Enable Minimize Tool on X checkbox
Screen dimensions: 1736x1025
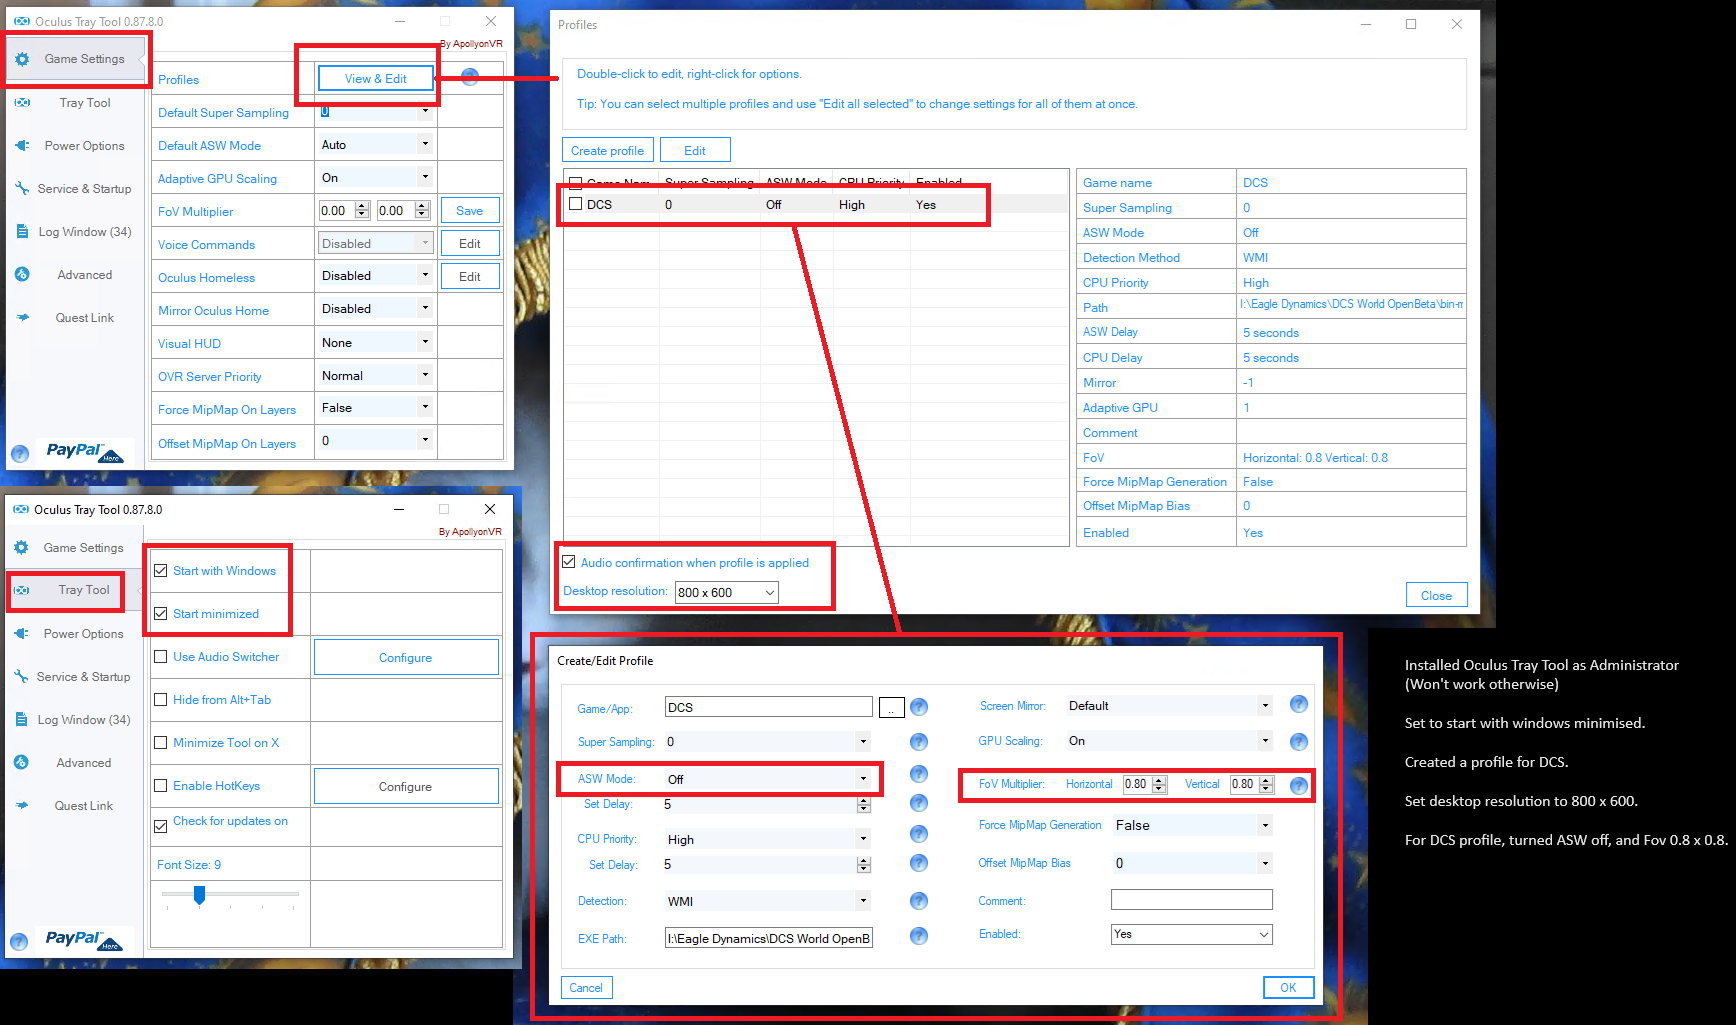160,743
